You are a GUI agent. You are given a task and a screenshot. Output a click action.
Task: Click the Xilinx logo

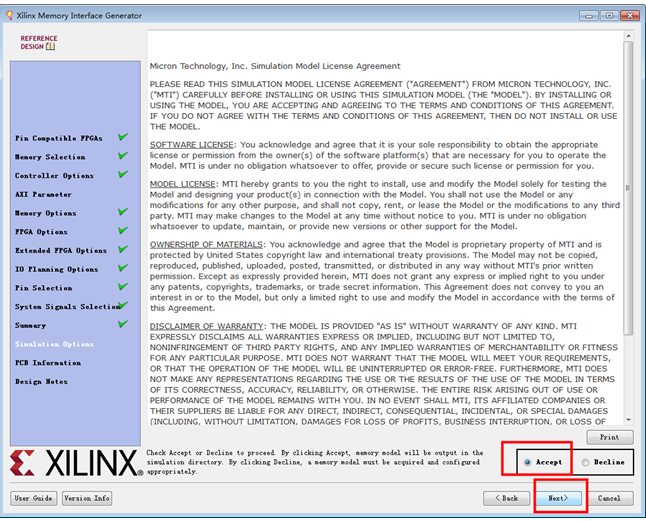(x=76, y=463)
